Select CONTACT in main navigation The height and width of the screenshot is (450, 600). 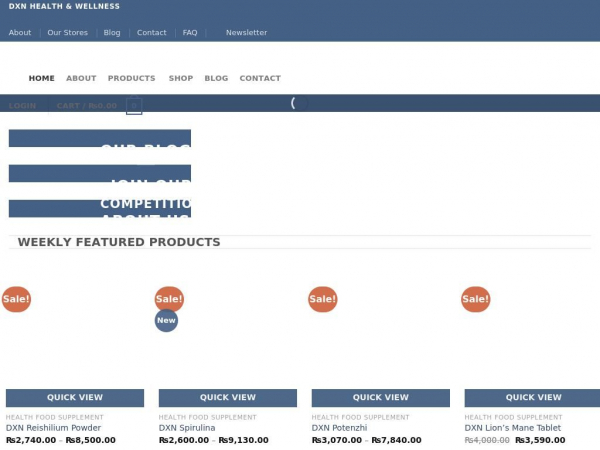point(260,78)
